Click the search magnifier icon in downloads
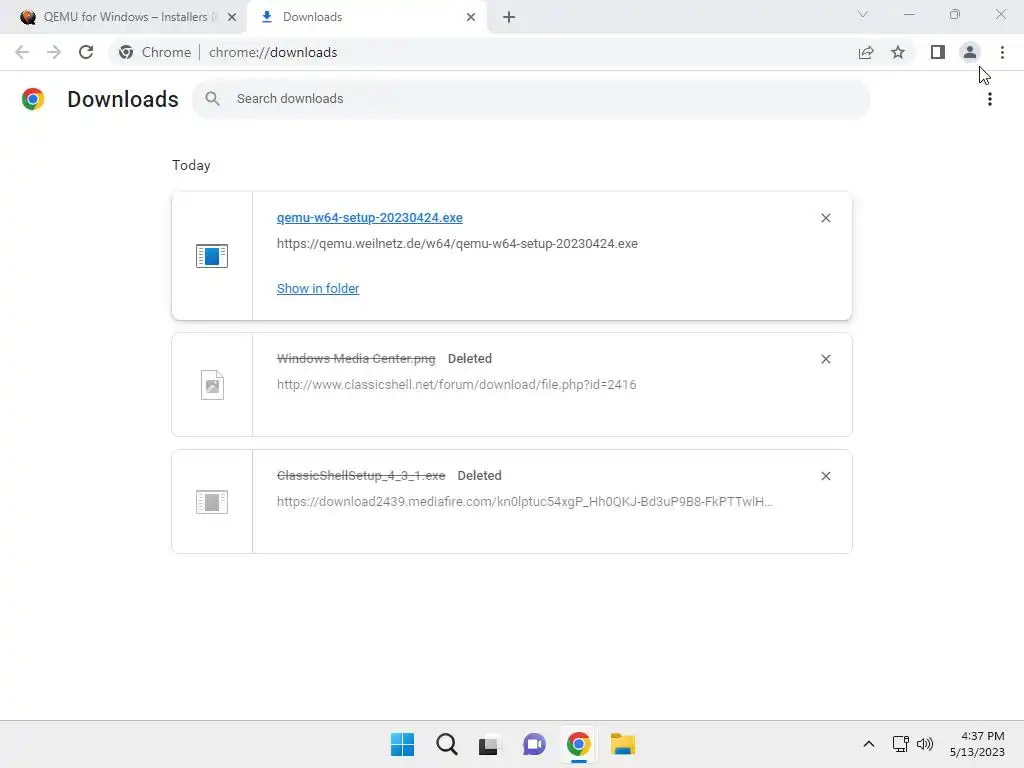The width and height of the screenshot is (1024, 768). click(x=212, y=99)
